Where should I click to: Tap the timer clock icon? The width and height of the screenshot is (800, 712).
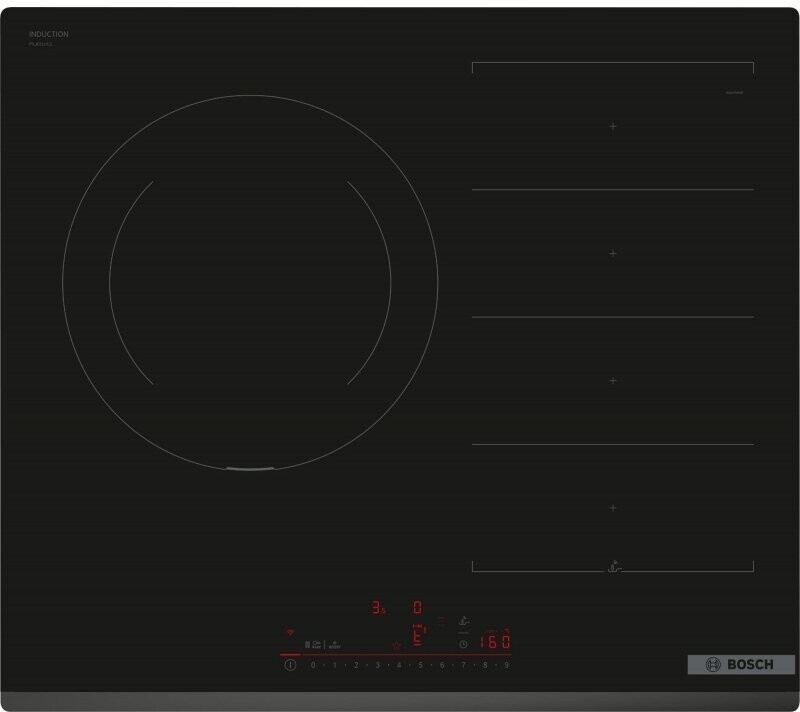463,643
